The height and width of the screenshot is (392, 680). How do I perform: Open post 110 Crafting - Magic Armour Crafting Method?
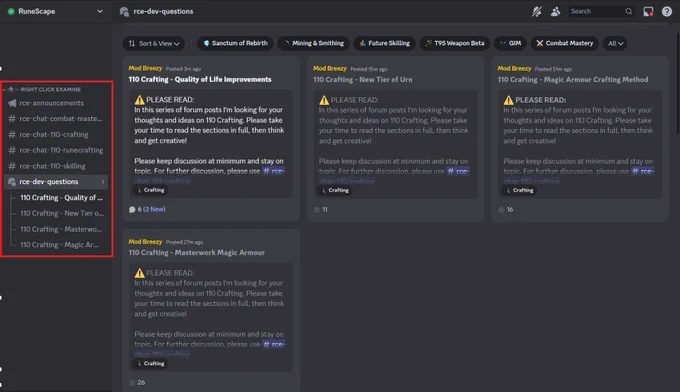[x=573, y=79]
